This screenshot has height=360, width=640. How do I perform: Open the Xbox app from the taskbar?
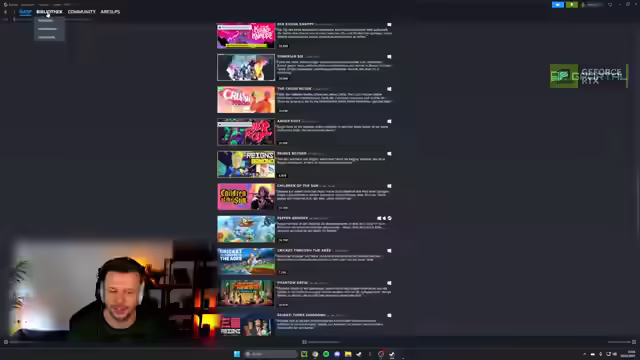pyautogui.click(x=304, y=354)
